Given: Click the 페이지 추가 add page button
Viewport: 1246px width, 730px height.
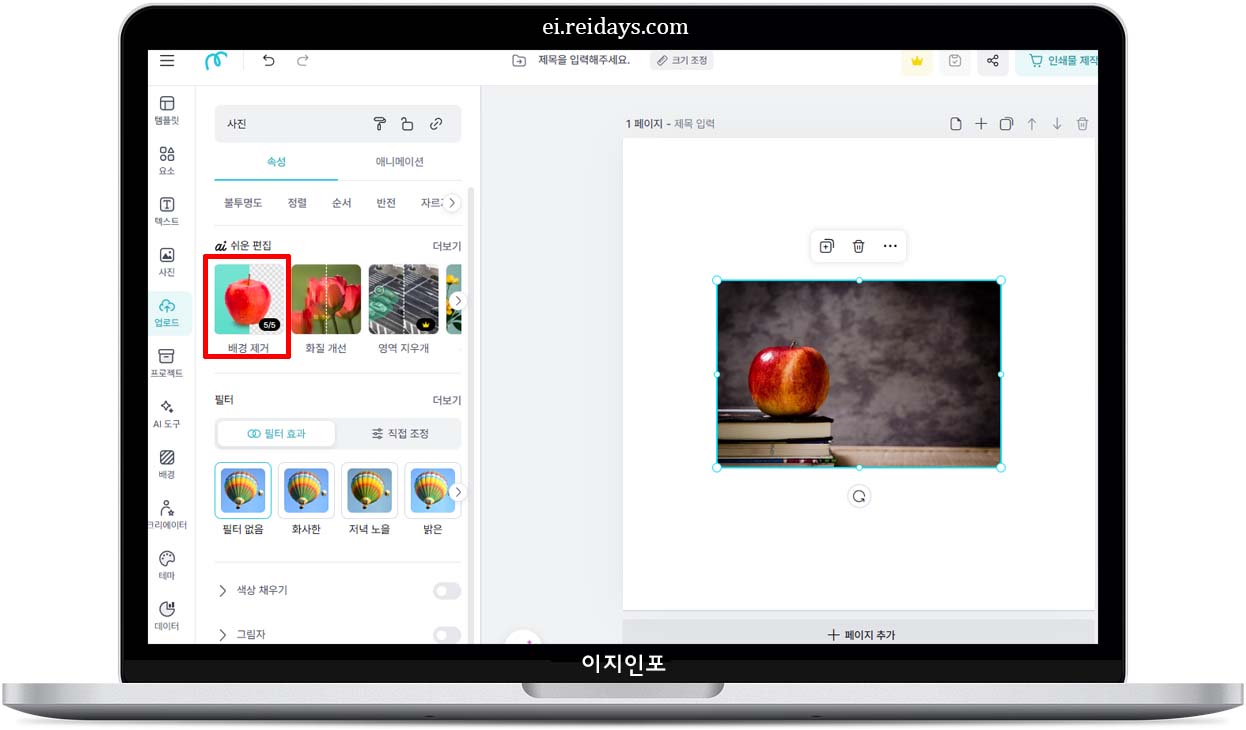Looking at the screenshot, I should click(x=858, y=633).
